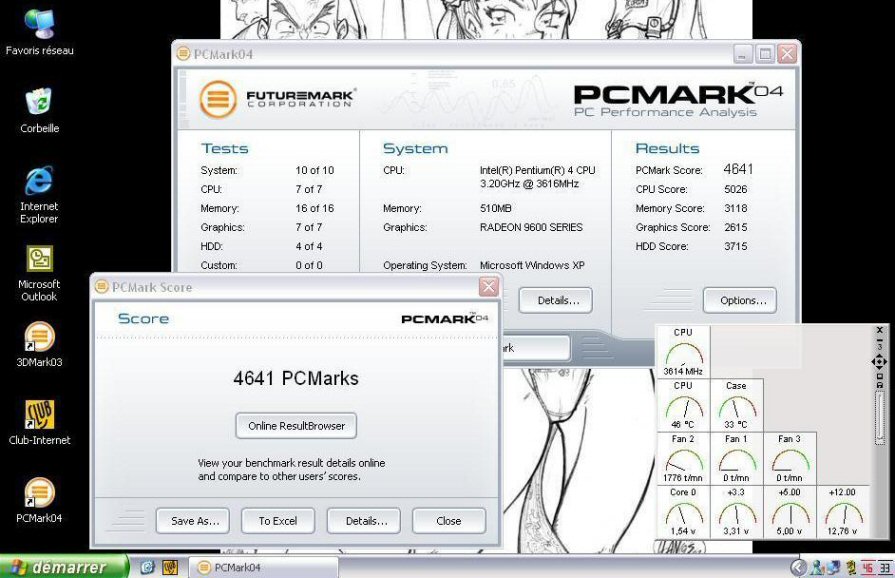This screenshot has height=578, width=895.
Task: Click Online ResultBrowser button
Action: tap(296, 426)
